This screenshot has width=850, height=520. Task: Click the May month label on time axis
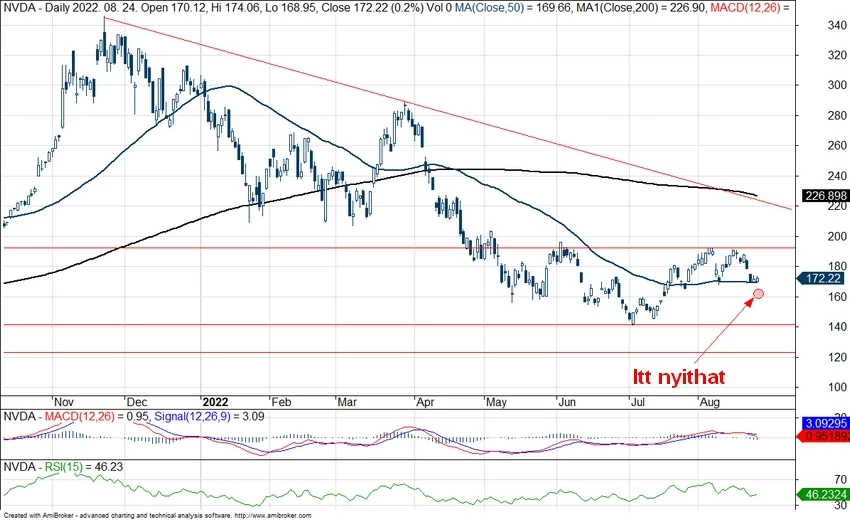[x=496, y=402]
